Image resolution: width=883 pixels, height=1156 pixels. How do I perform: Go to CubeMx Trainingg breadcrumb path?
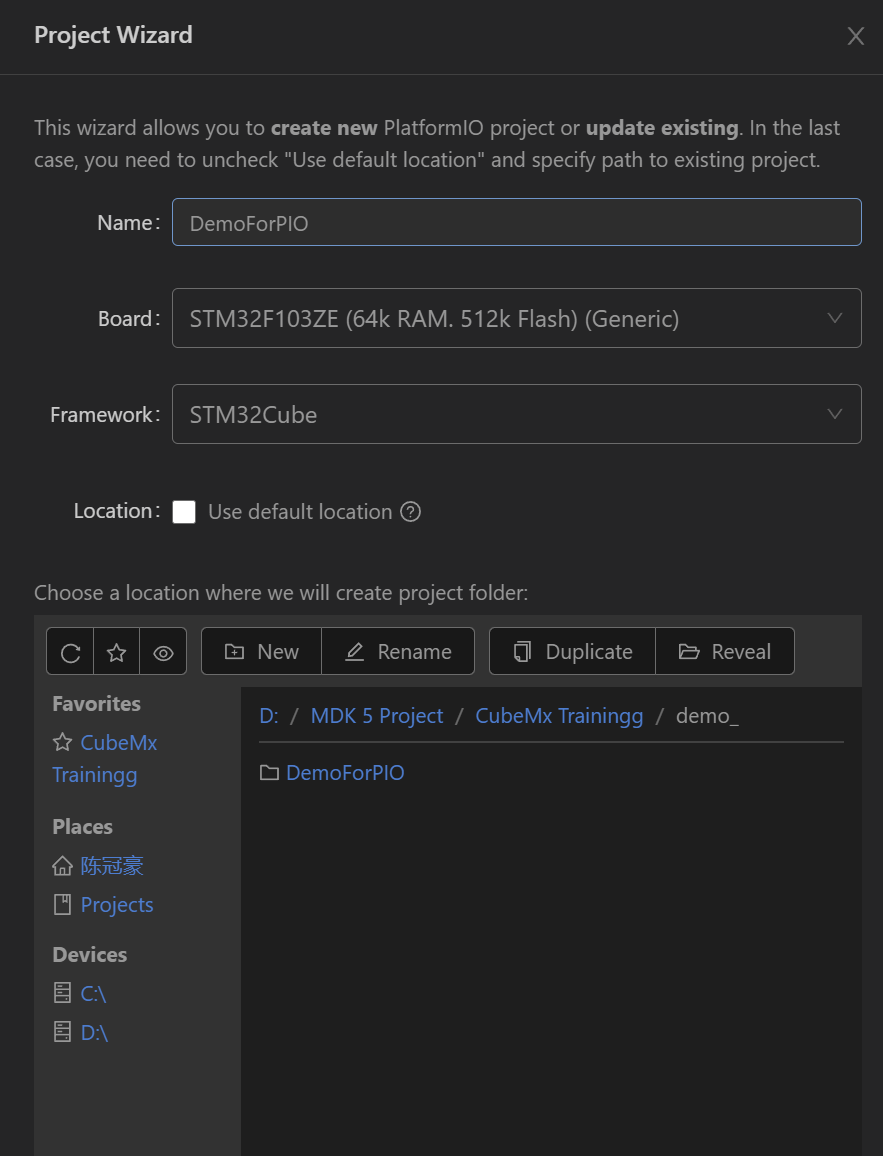click(559, 716)
